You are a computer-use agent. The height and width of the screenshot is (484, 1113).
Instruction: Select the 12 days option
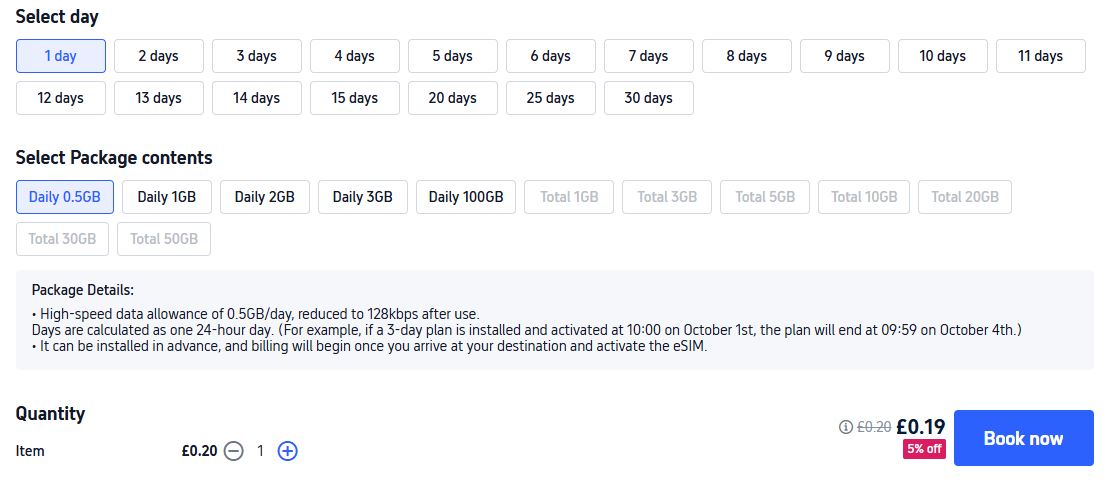pyautogui.click(x=61, y=98)
